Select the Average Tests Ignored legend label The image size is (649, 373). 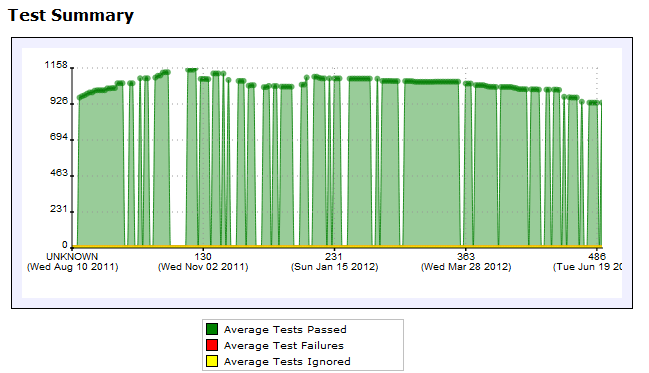point(287,361)
